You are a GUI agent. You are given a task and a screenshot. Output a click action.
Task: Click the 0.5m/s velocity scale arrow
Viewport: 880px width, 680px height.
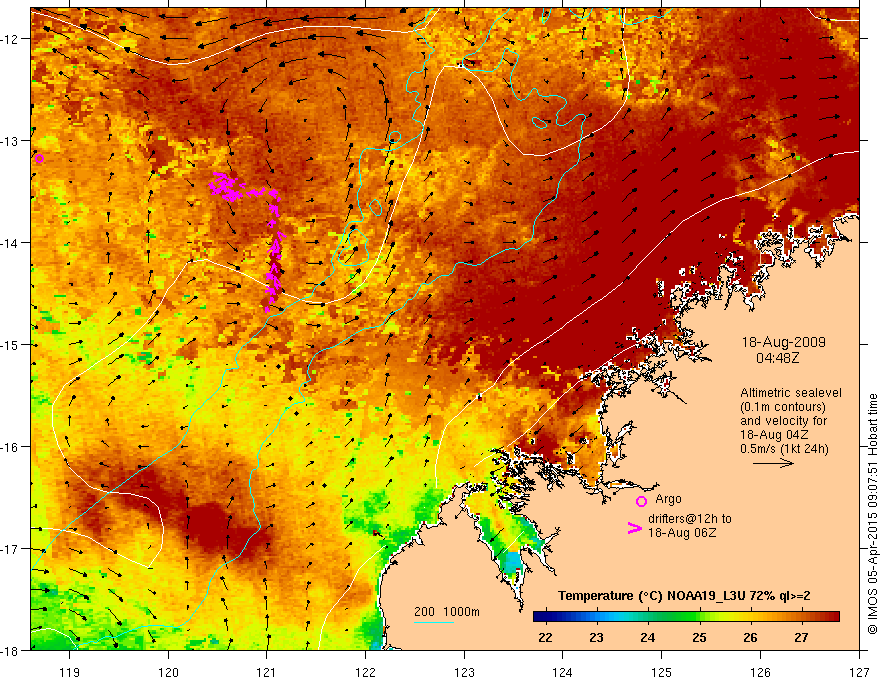773,463
